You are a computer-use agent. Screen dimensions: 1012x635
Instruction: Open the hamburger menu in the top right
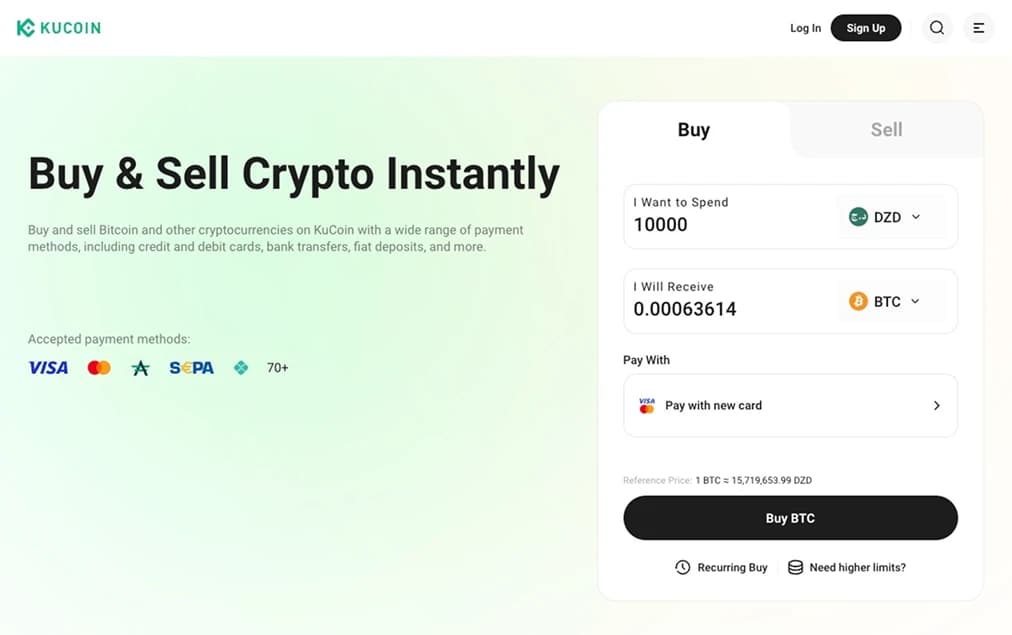pos(978,28)
